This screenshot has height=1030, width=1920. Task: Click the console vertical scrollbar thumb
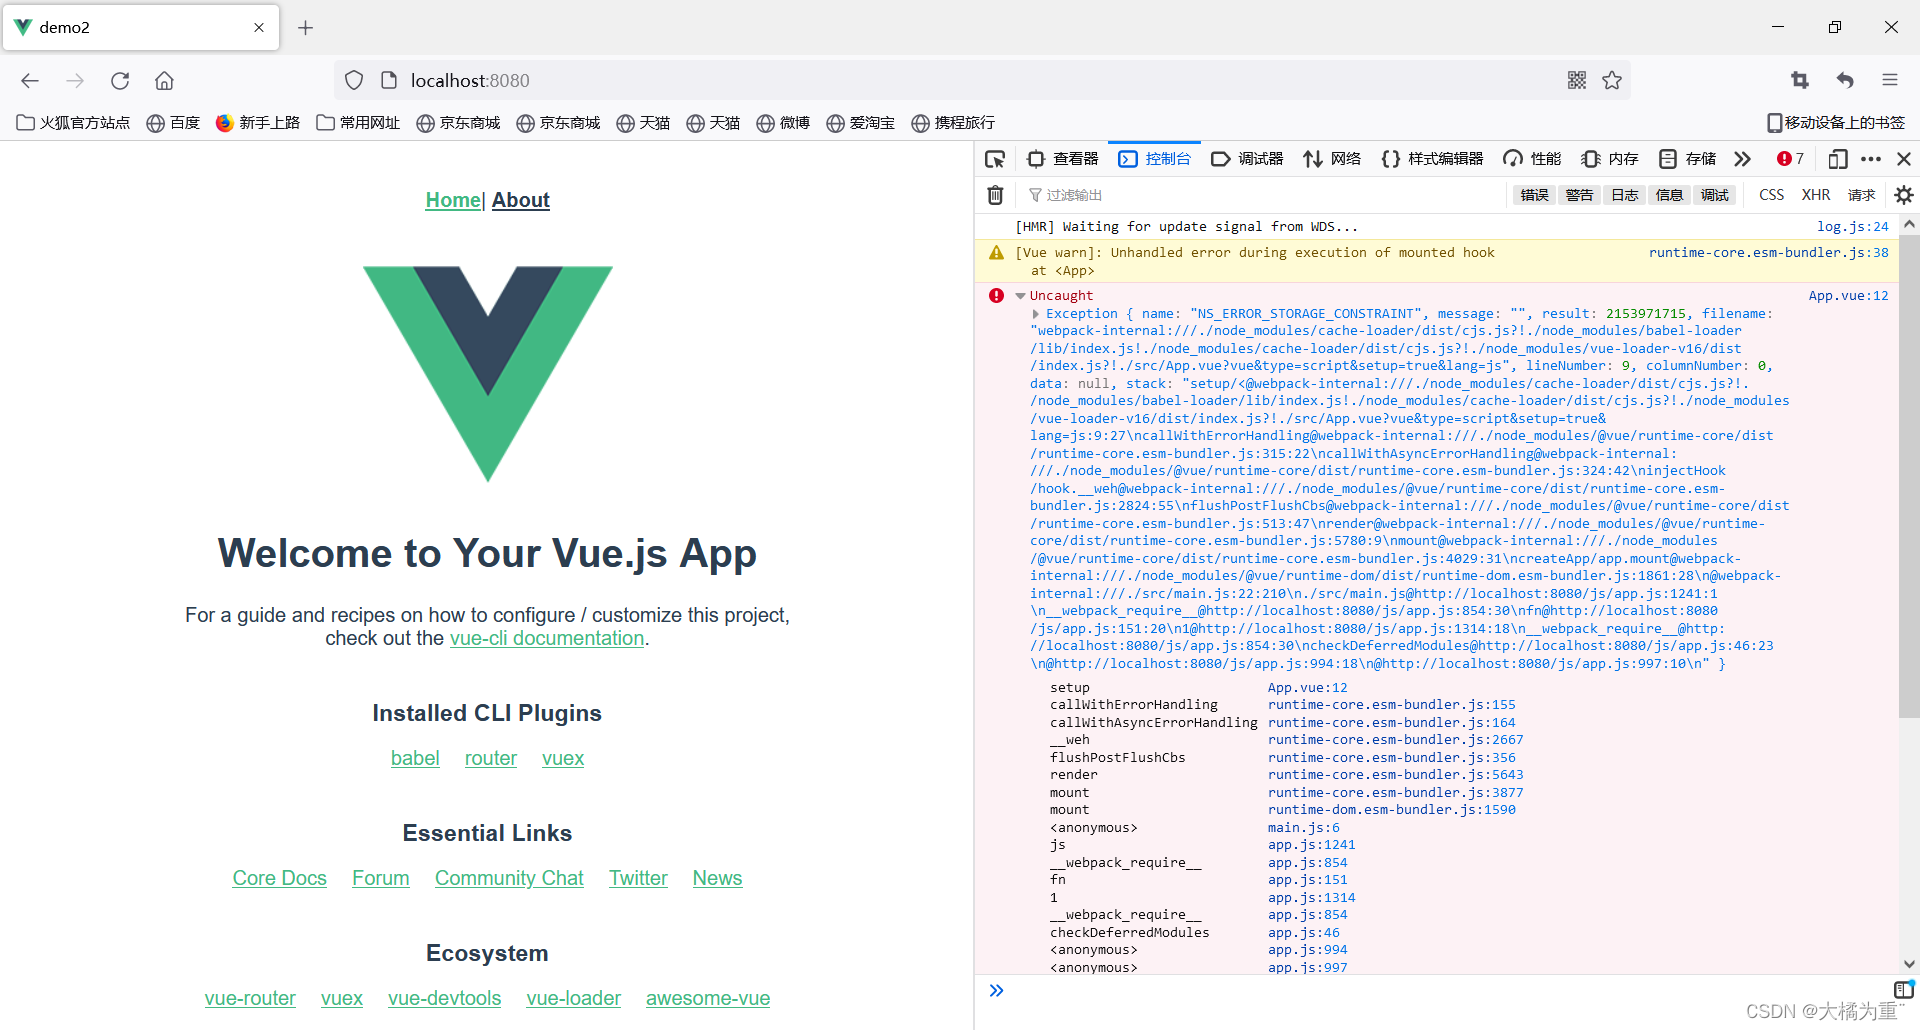coord(1909,477)
